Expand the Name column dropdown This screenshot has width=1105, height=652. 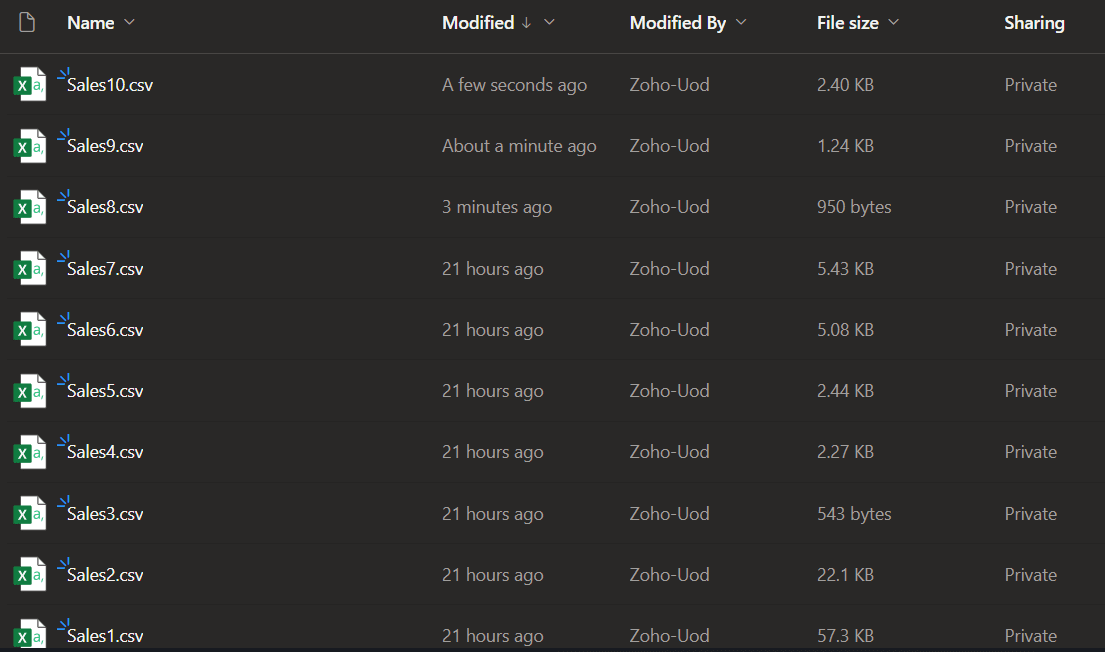(129, 22)
